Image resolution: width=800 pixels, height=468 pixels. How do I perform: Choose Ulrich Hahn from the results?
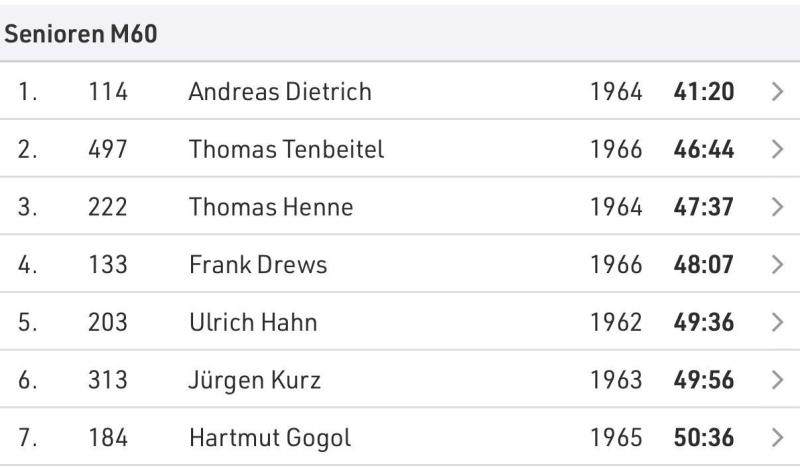[x=253, y=322]
